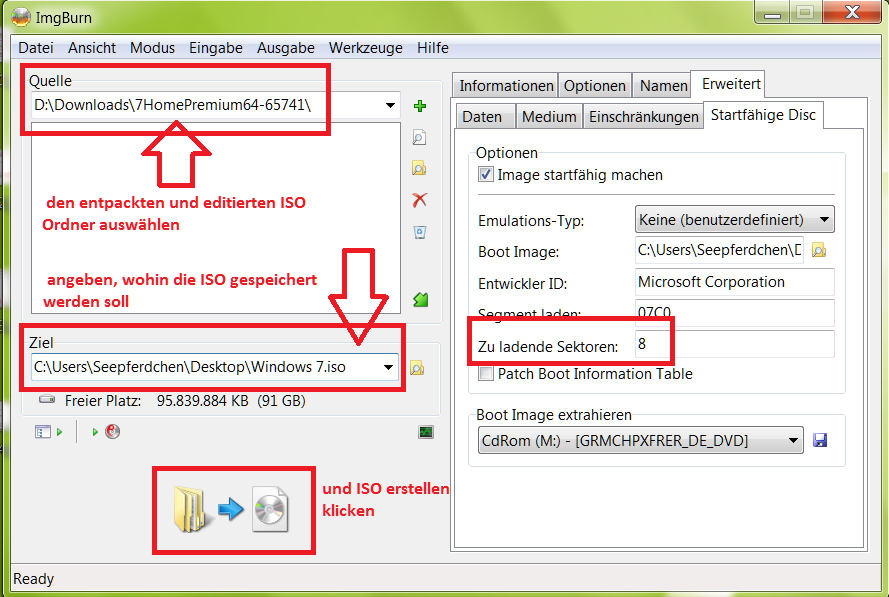Select the Startfähige Disc sub-tab
This screenshot has width=889, height=597.
pos(763,115)
